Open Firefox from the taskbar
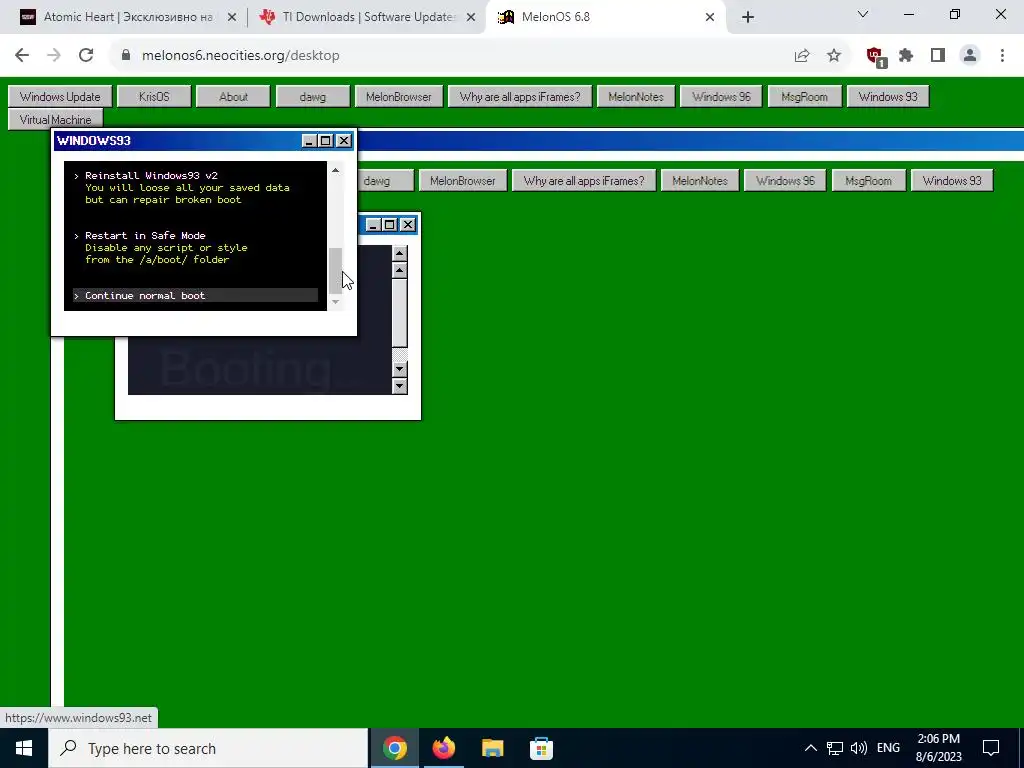The image size is (1024, 768). 443,748
